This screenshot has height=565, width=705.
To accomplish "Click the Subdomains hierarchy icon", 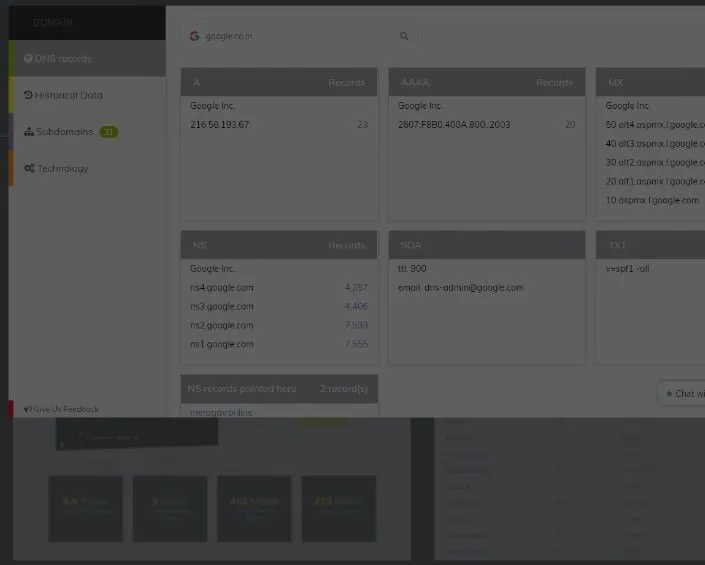I will tap(29, 132).
